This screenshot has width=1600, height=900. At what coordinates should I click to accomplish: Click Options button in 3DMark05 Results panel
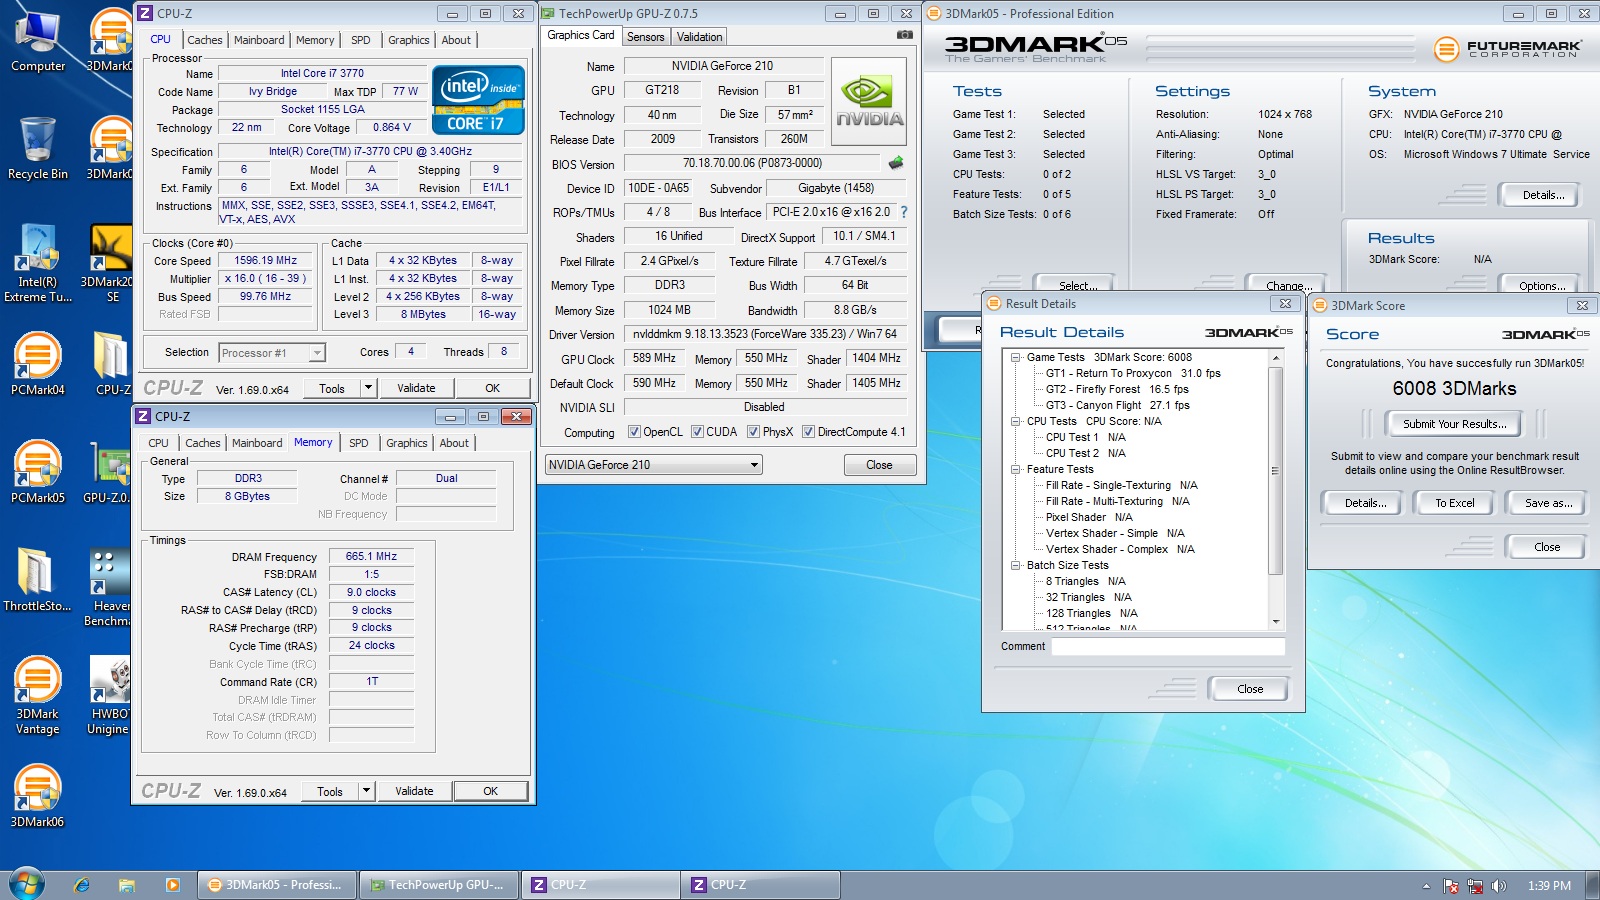(x=1541, y=285)
